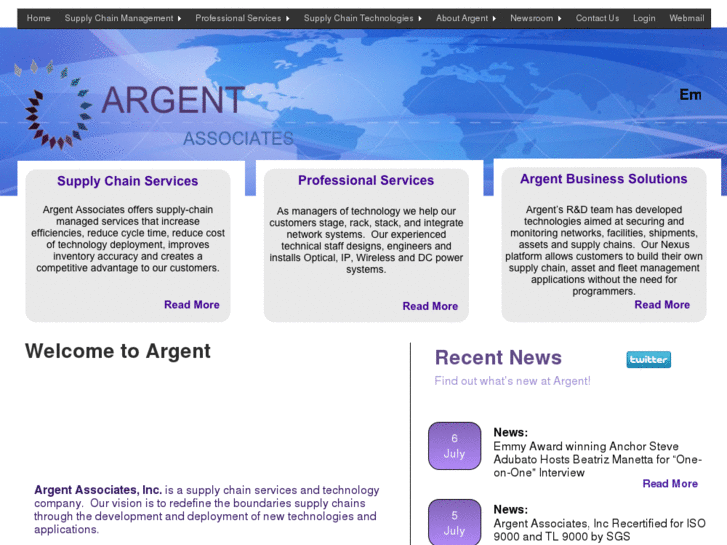Image resolution: width=727 pixels, height=545 pixels.
Task: Click the ASSOCIATES text in the banner
Action: tap(238, 138)
